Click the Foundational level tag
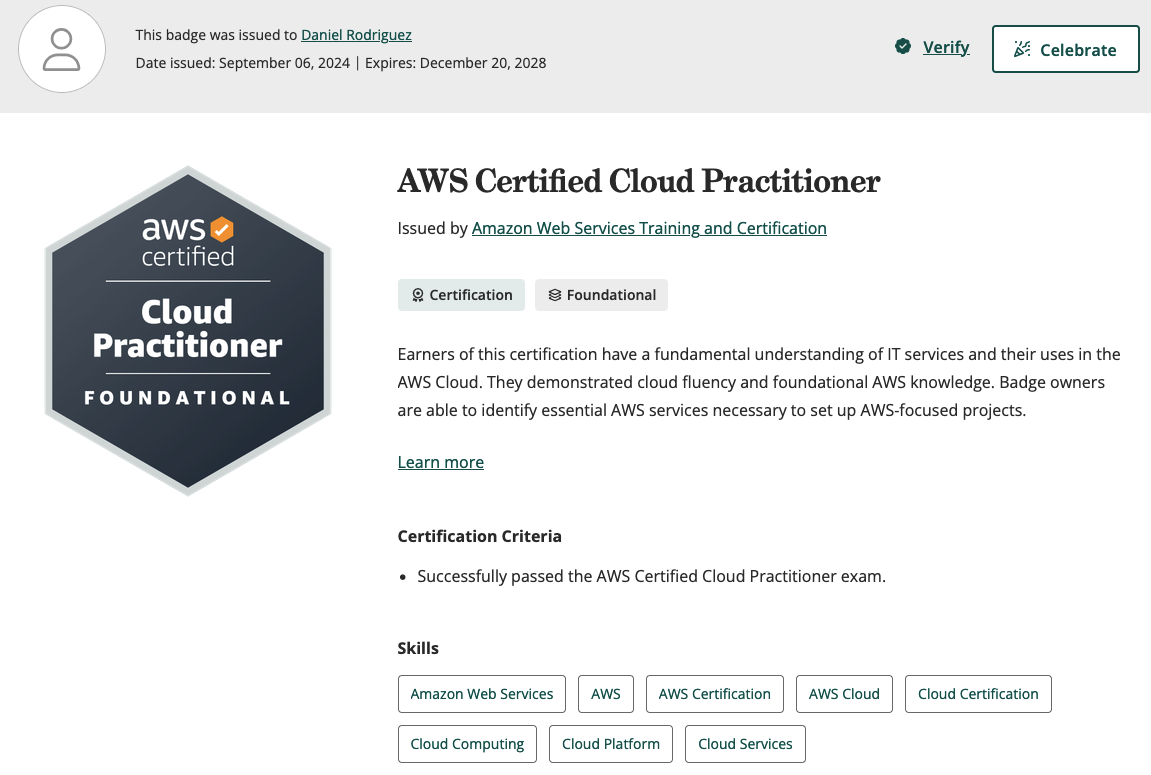The image size is (1151, 775). click(601, 295)
